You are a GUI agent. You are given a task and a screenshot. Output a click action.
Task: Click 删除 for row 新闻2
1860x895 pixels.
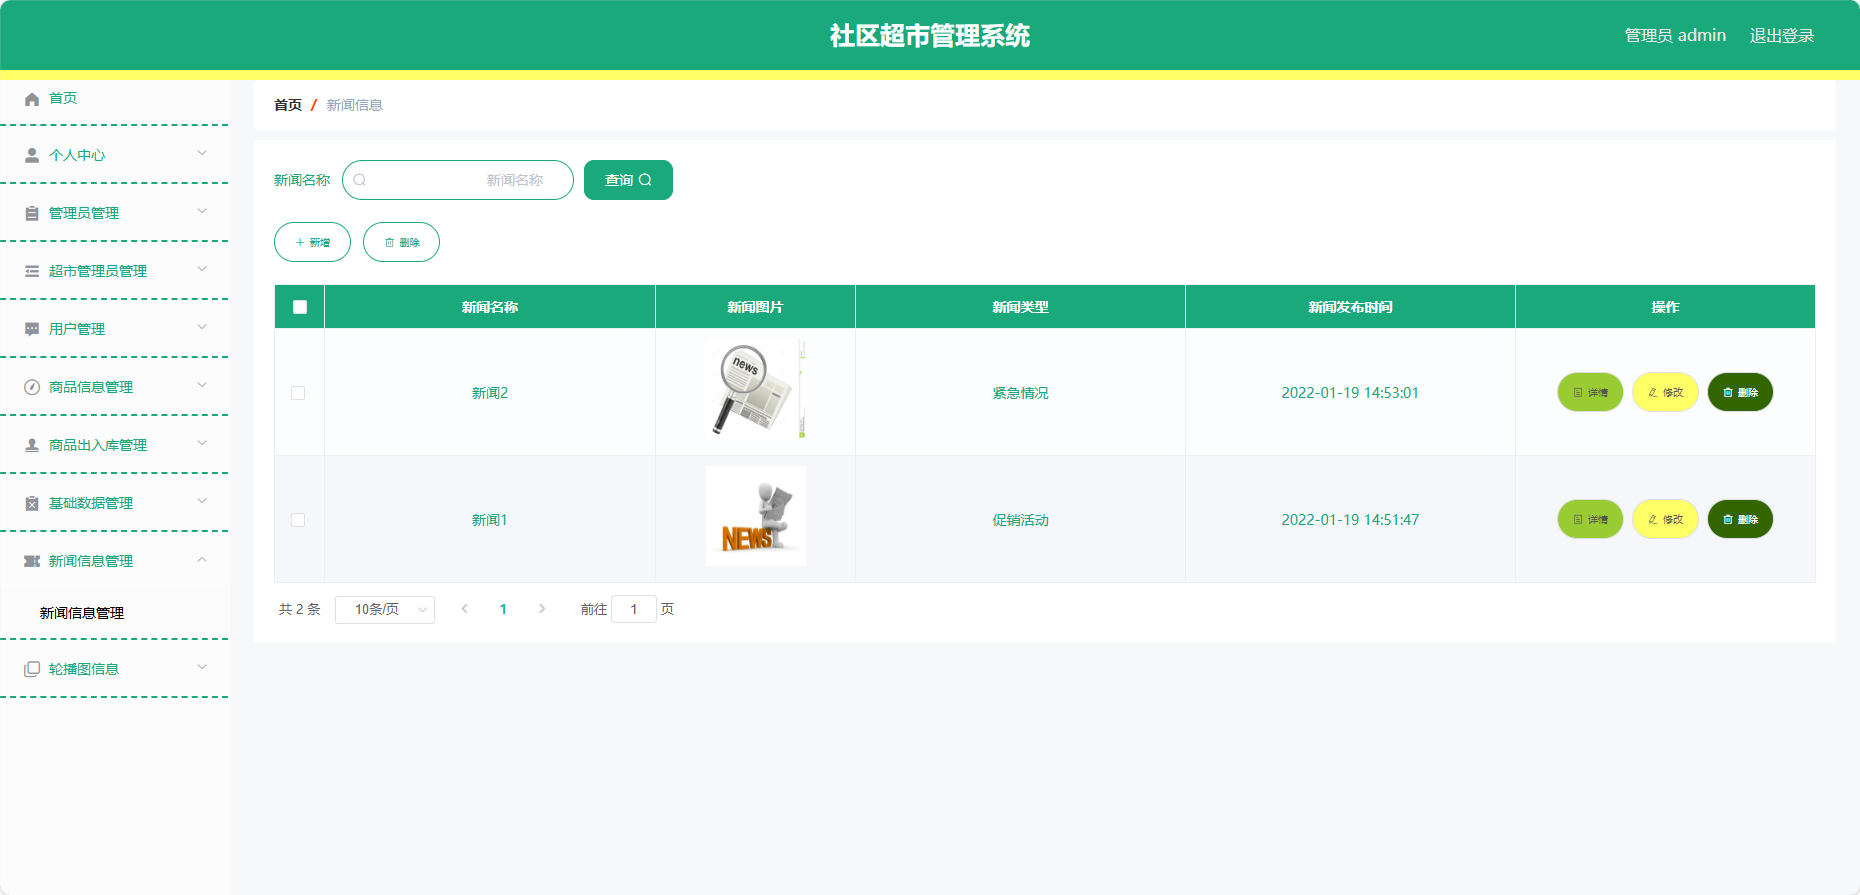point(1740,392)
